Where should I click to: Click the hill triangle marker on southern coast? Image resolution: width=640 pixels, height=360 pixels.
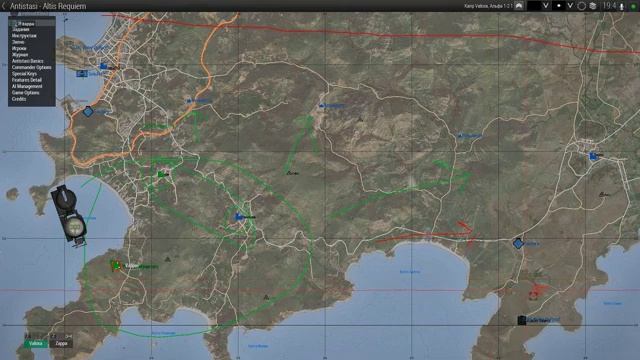click(266, 298)
